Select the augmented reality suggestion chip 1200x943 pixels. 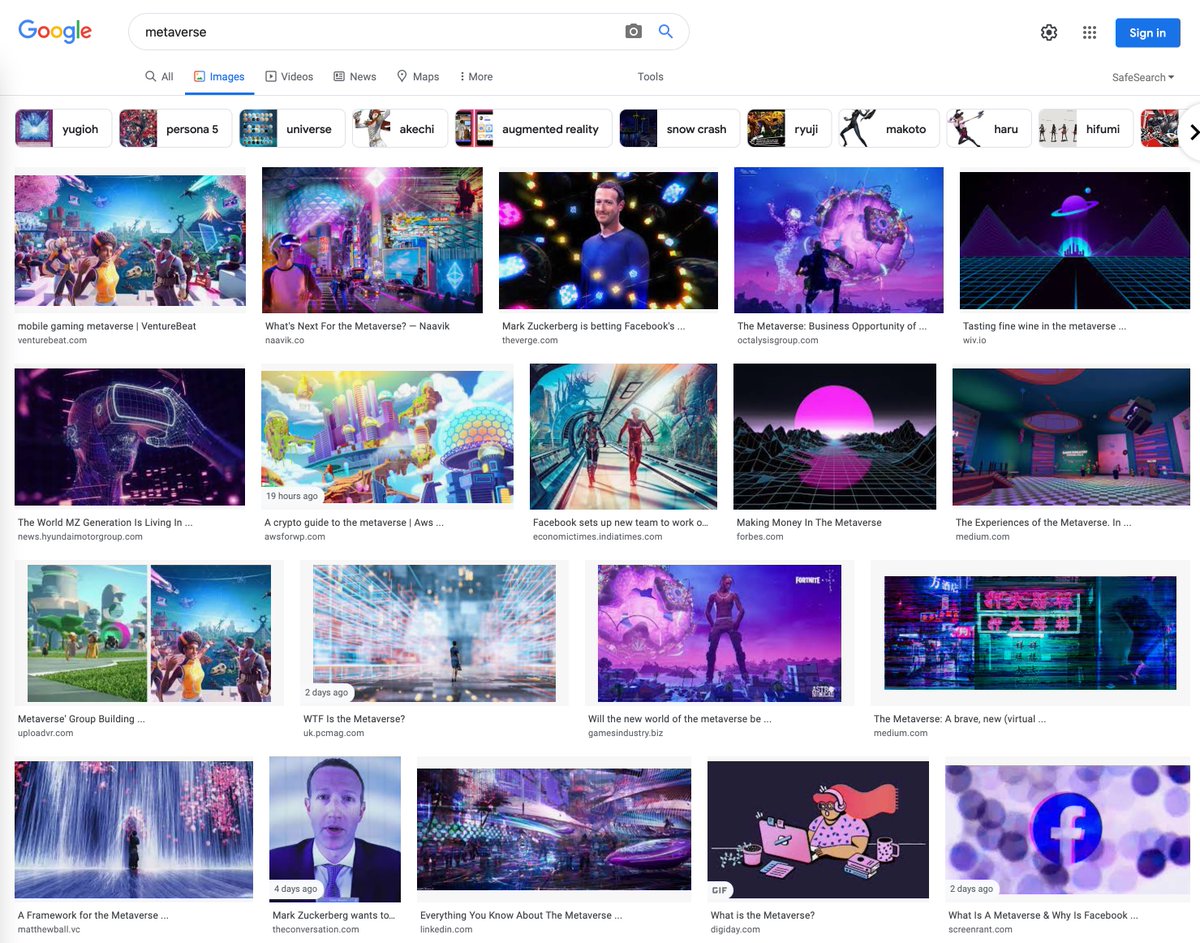533,129
